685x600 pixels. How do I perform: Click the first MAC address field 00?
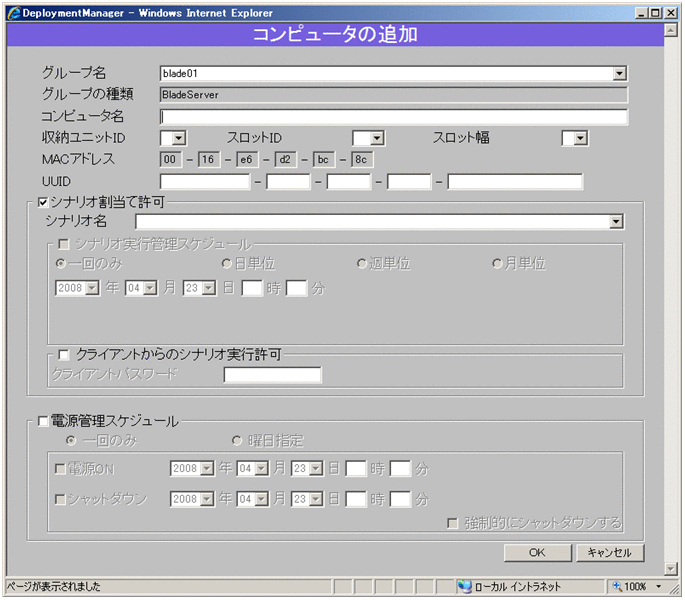[x=170, y=160]
